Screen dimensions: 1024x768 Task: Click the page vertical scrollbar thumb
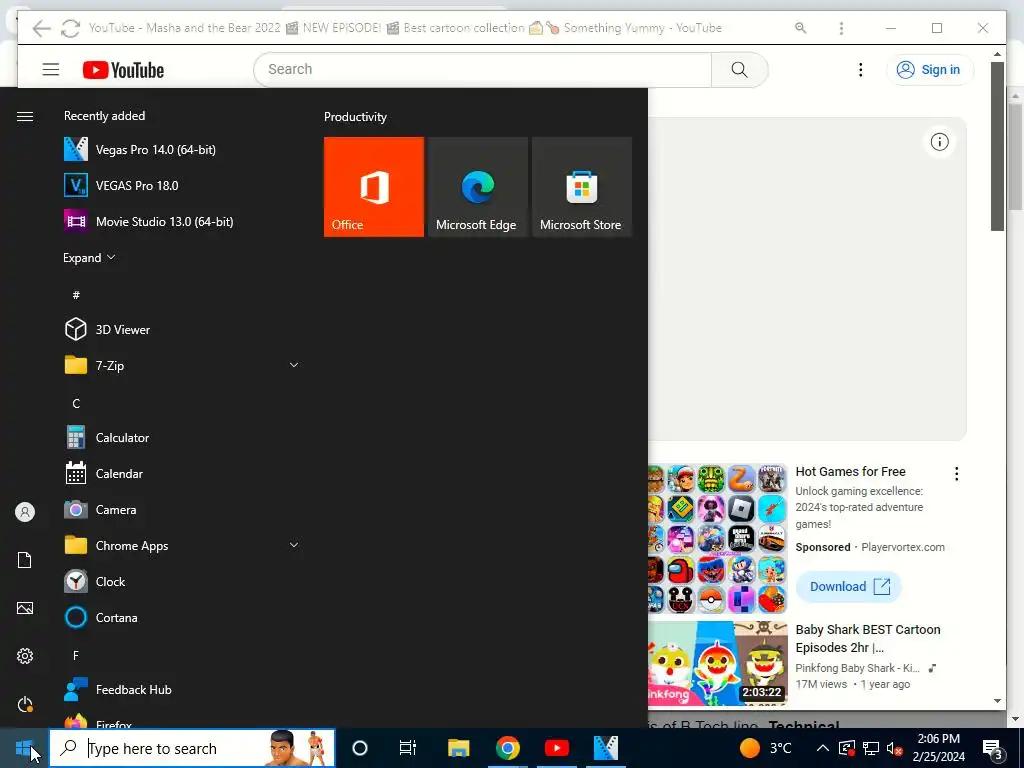pyautogui.click(x=997, y=146)
